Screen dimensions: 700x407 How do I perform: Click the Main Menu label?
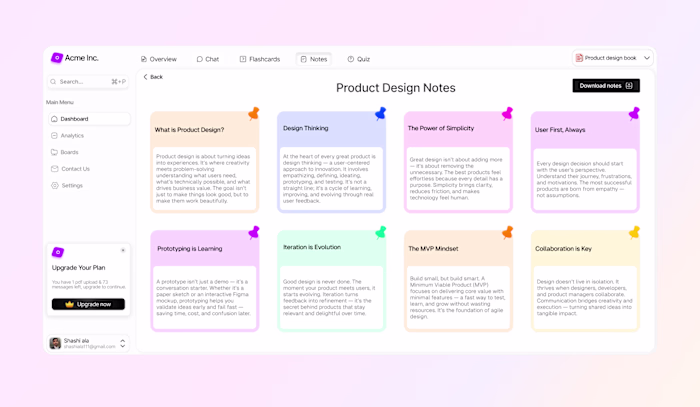click(60, 102)
